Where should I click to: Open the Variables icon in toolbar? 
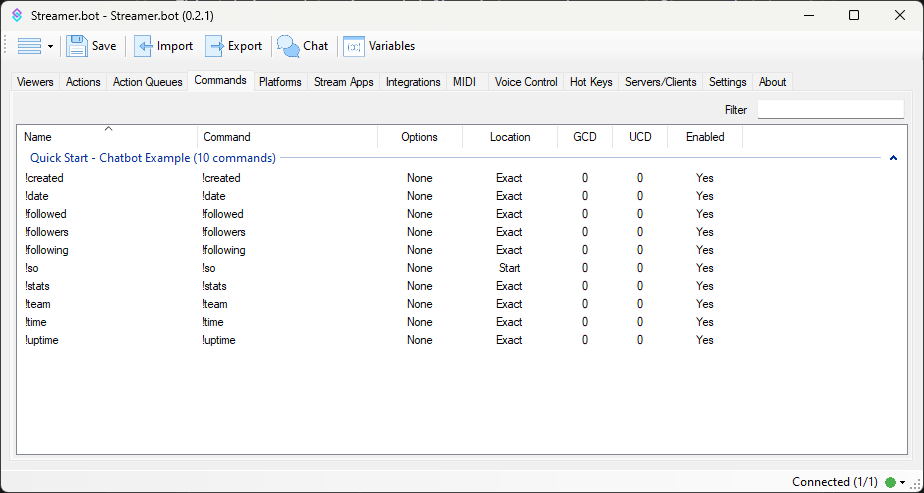click(x=354, y=46)
